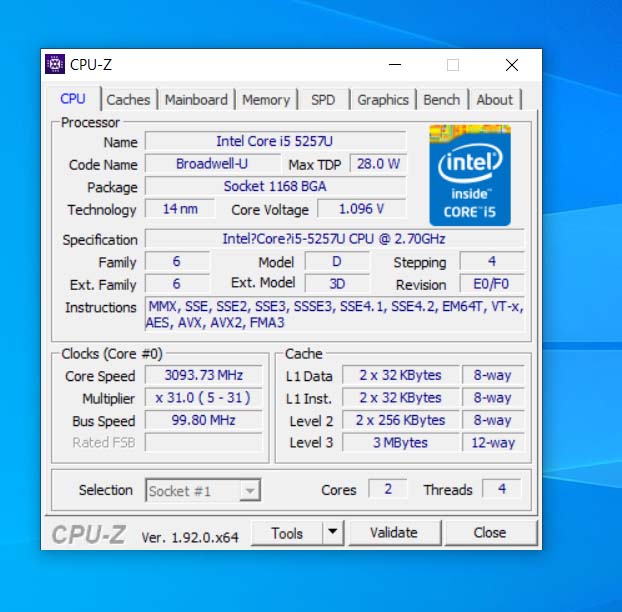This screenshot has height=612, width=622.
Task: Select the Memory tab
Action: pos(266,100)
